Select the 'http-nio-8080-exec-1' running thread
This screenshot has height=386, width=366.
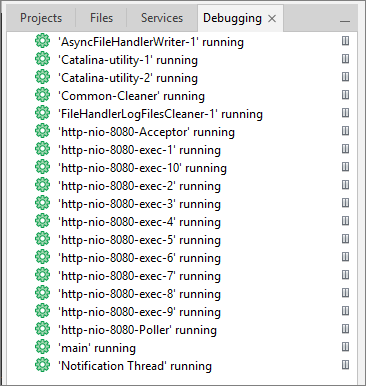(139, 150)
